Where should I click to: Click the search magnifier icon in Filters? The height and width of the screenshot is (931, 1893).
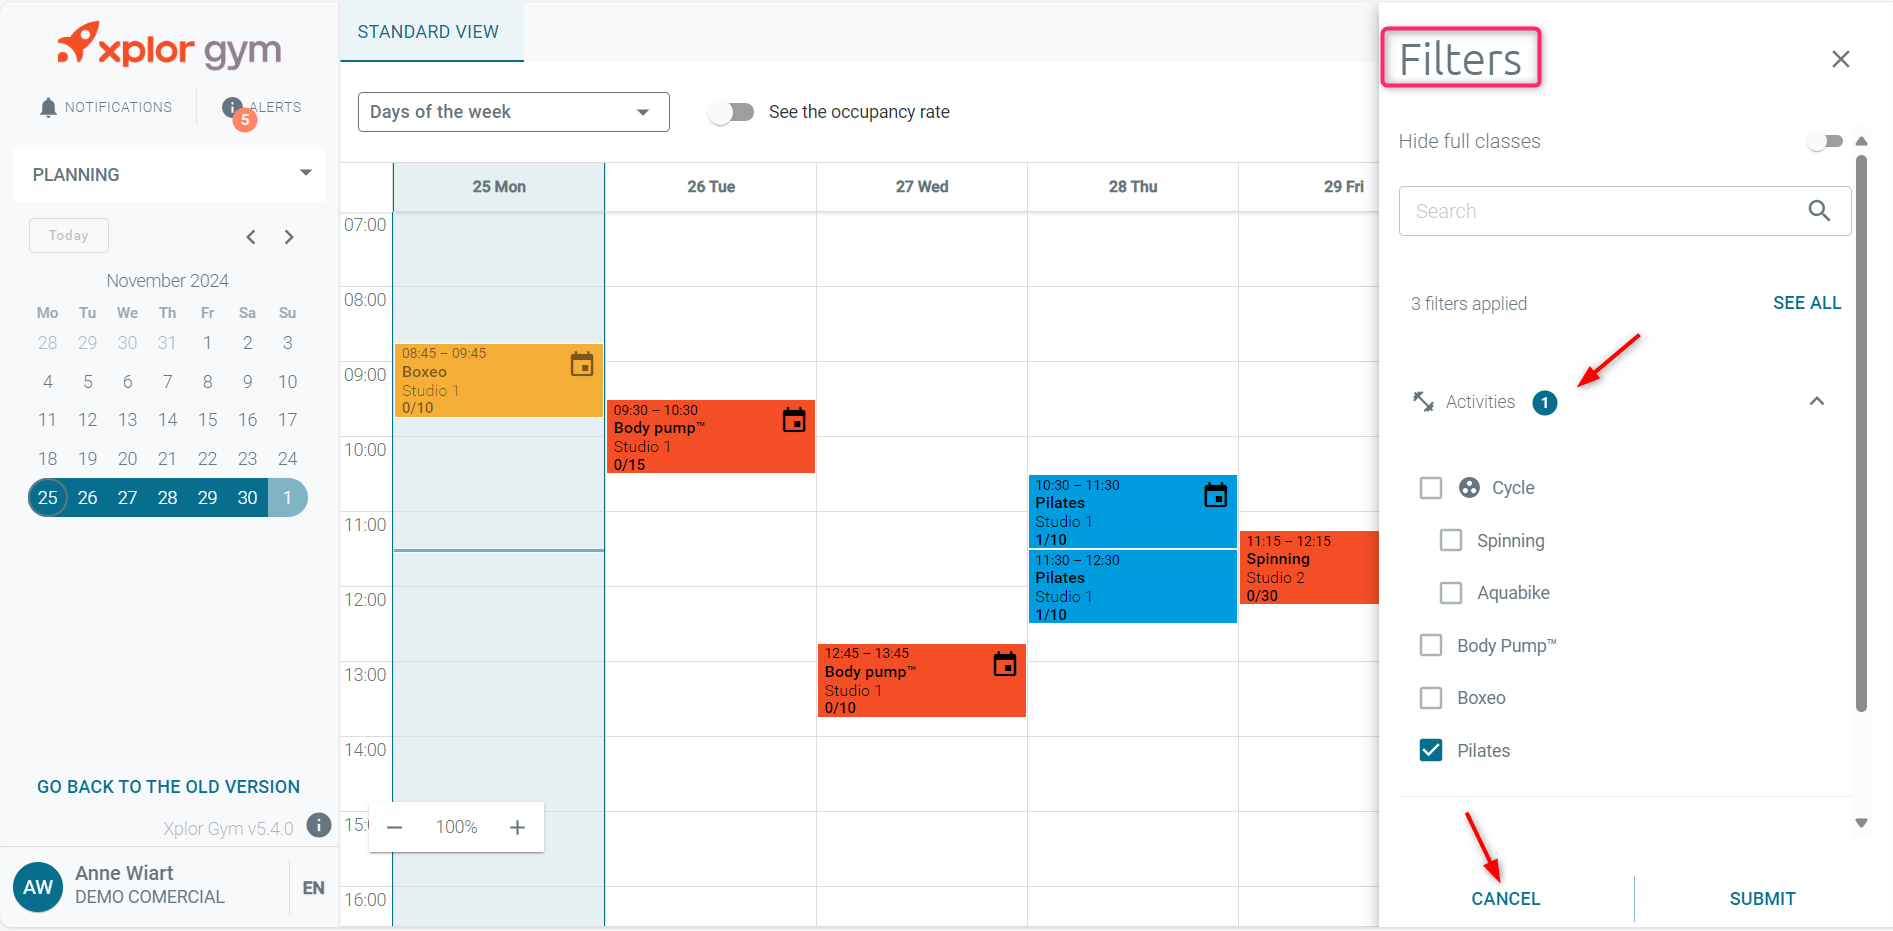1819,211
